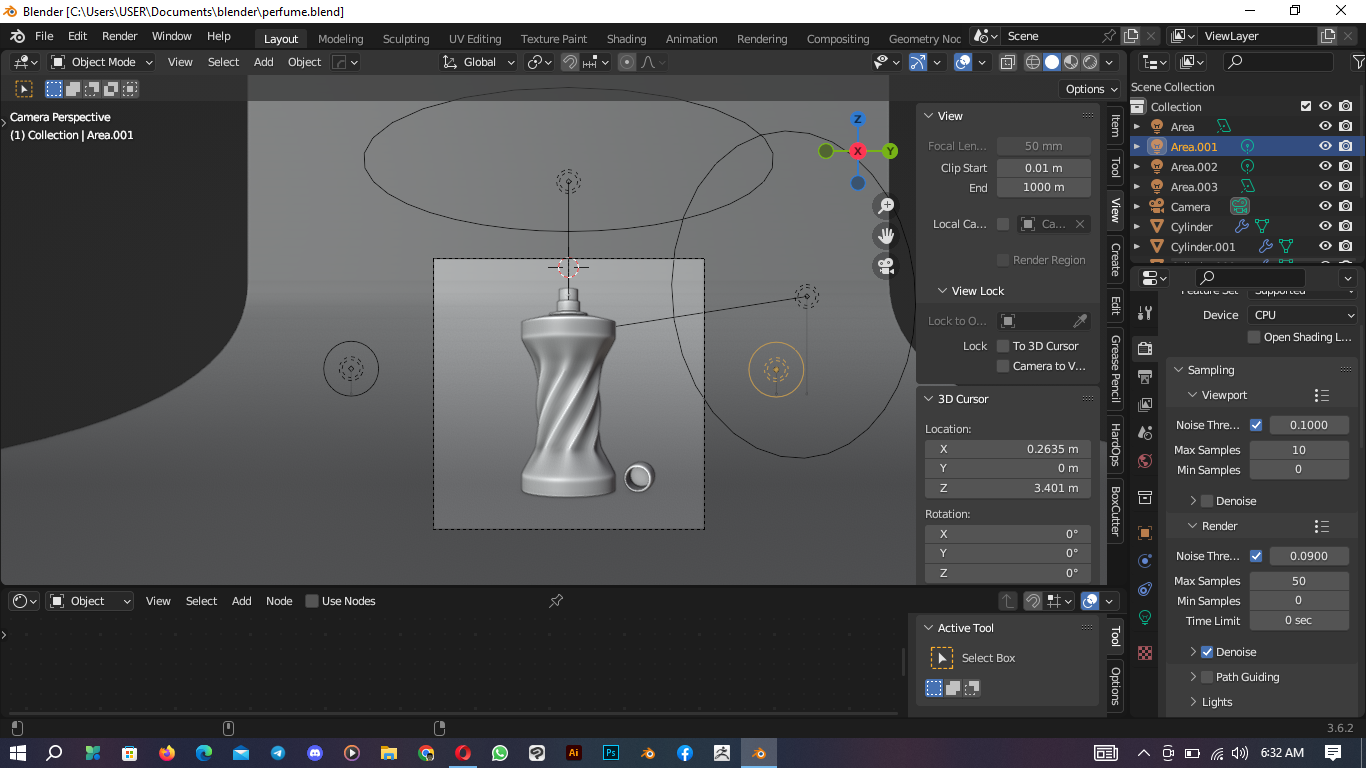The image size is (1366, 768).
Task: Enable Lock To 3D Cursor checkbox
Action: [x=1003, y=346]
